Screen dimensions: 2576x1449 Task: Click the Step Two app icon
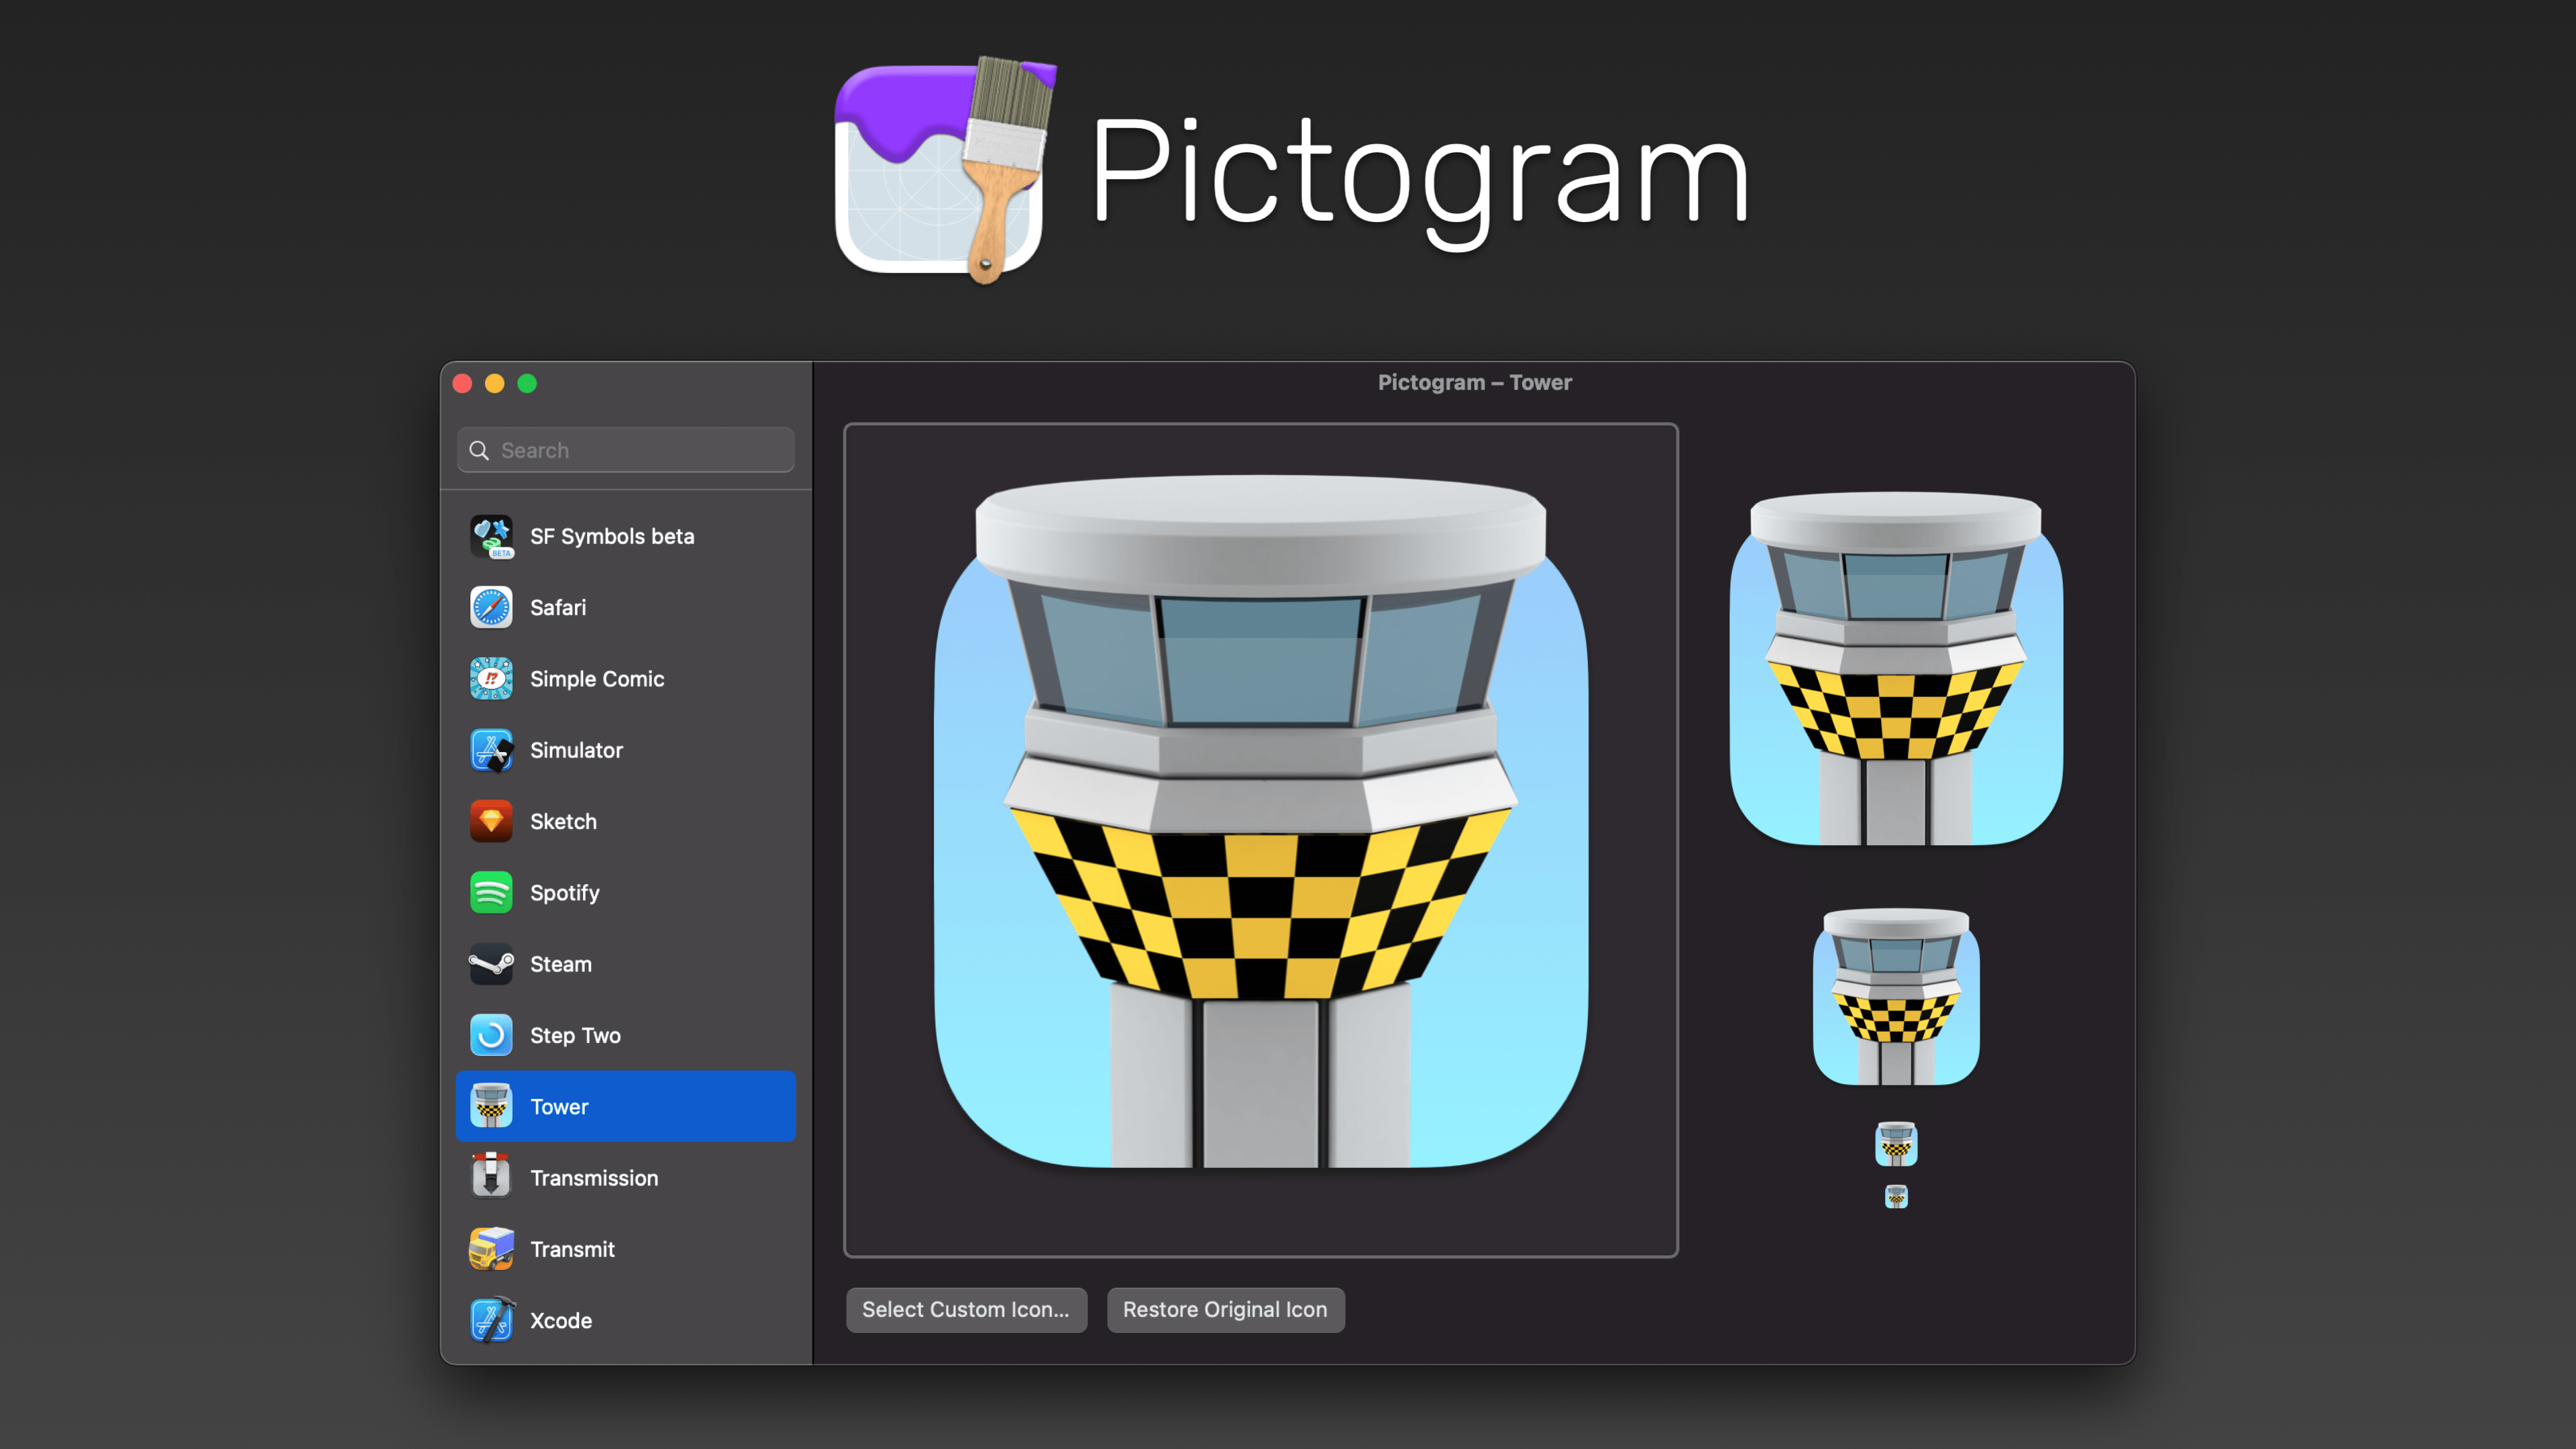coord(491,1035)
